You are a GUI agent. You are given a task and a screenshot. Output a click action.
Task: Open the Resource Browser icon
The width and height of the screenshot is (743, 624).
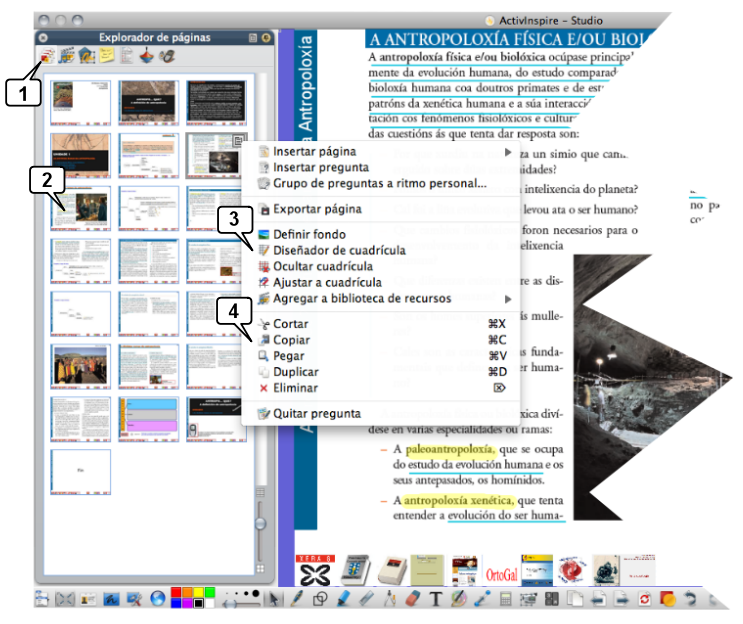pyautogui.click(x=68, y=56)
